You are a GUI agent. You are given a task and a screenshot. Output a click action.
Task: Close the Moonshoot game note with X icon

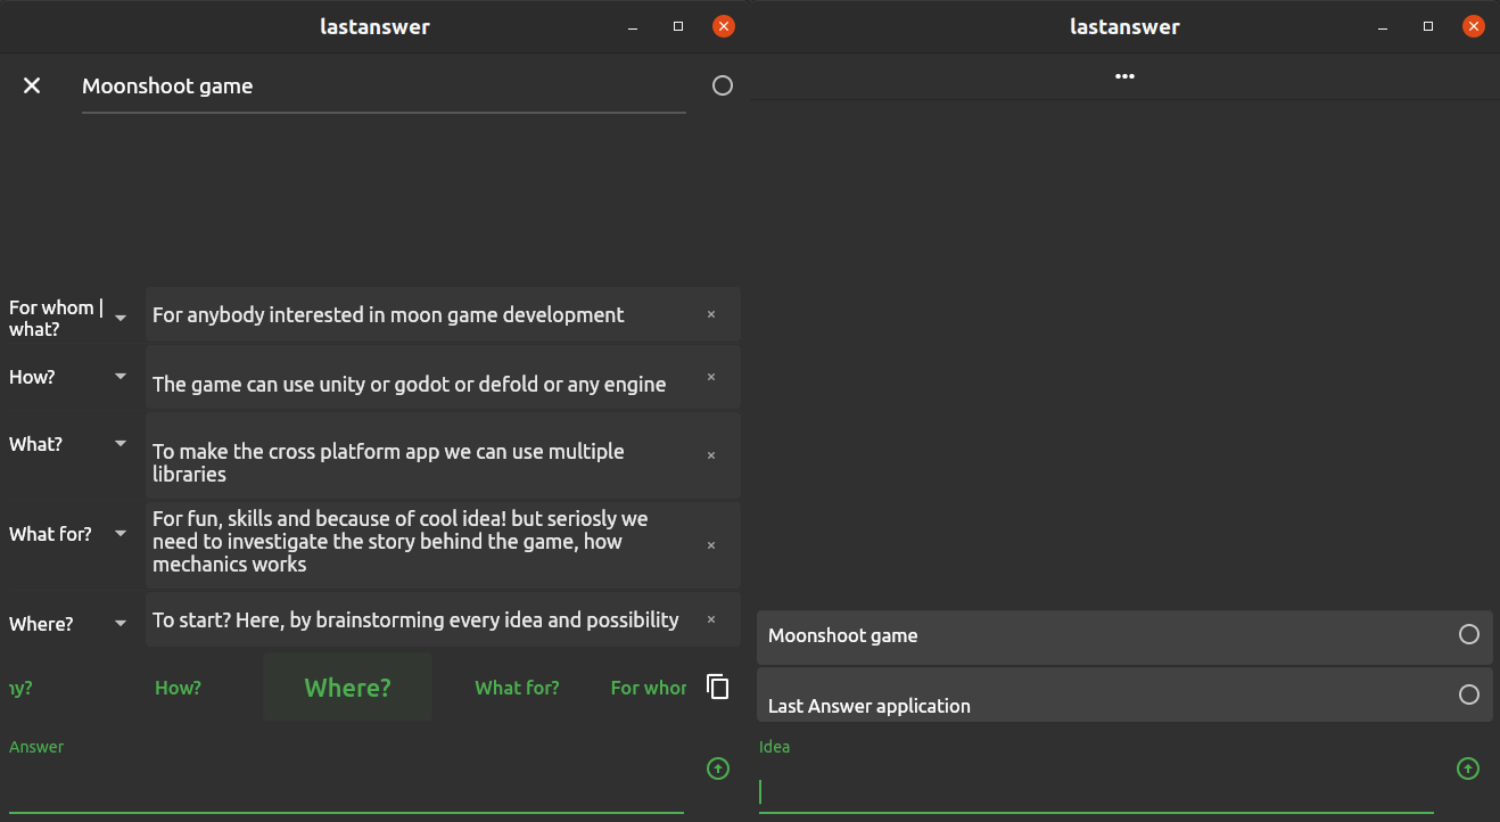32,86
